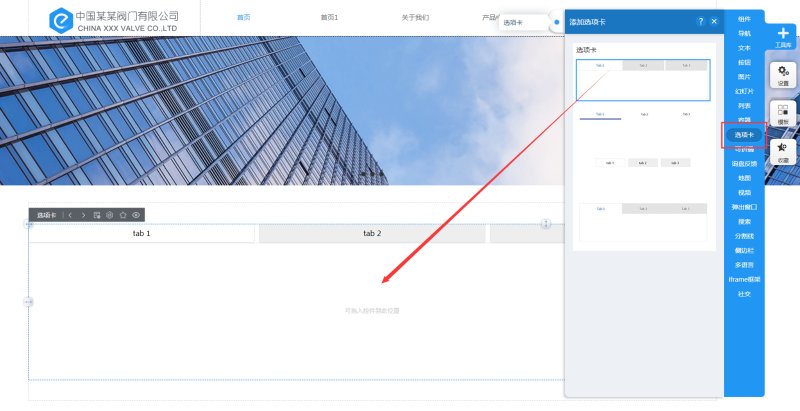Select 按钮 in the component sidebar
The height and width of the screenshot is (411, 800).
[x=744, y=62]
